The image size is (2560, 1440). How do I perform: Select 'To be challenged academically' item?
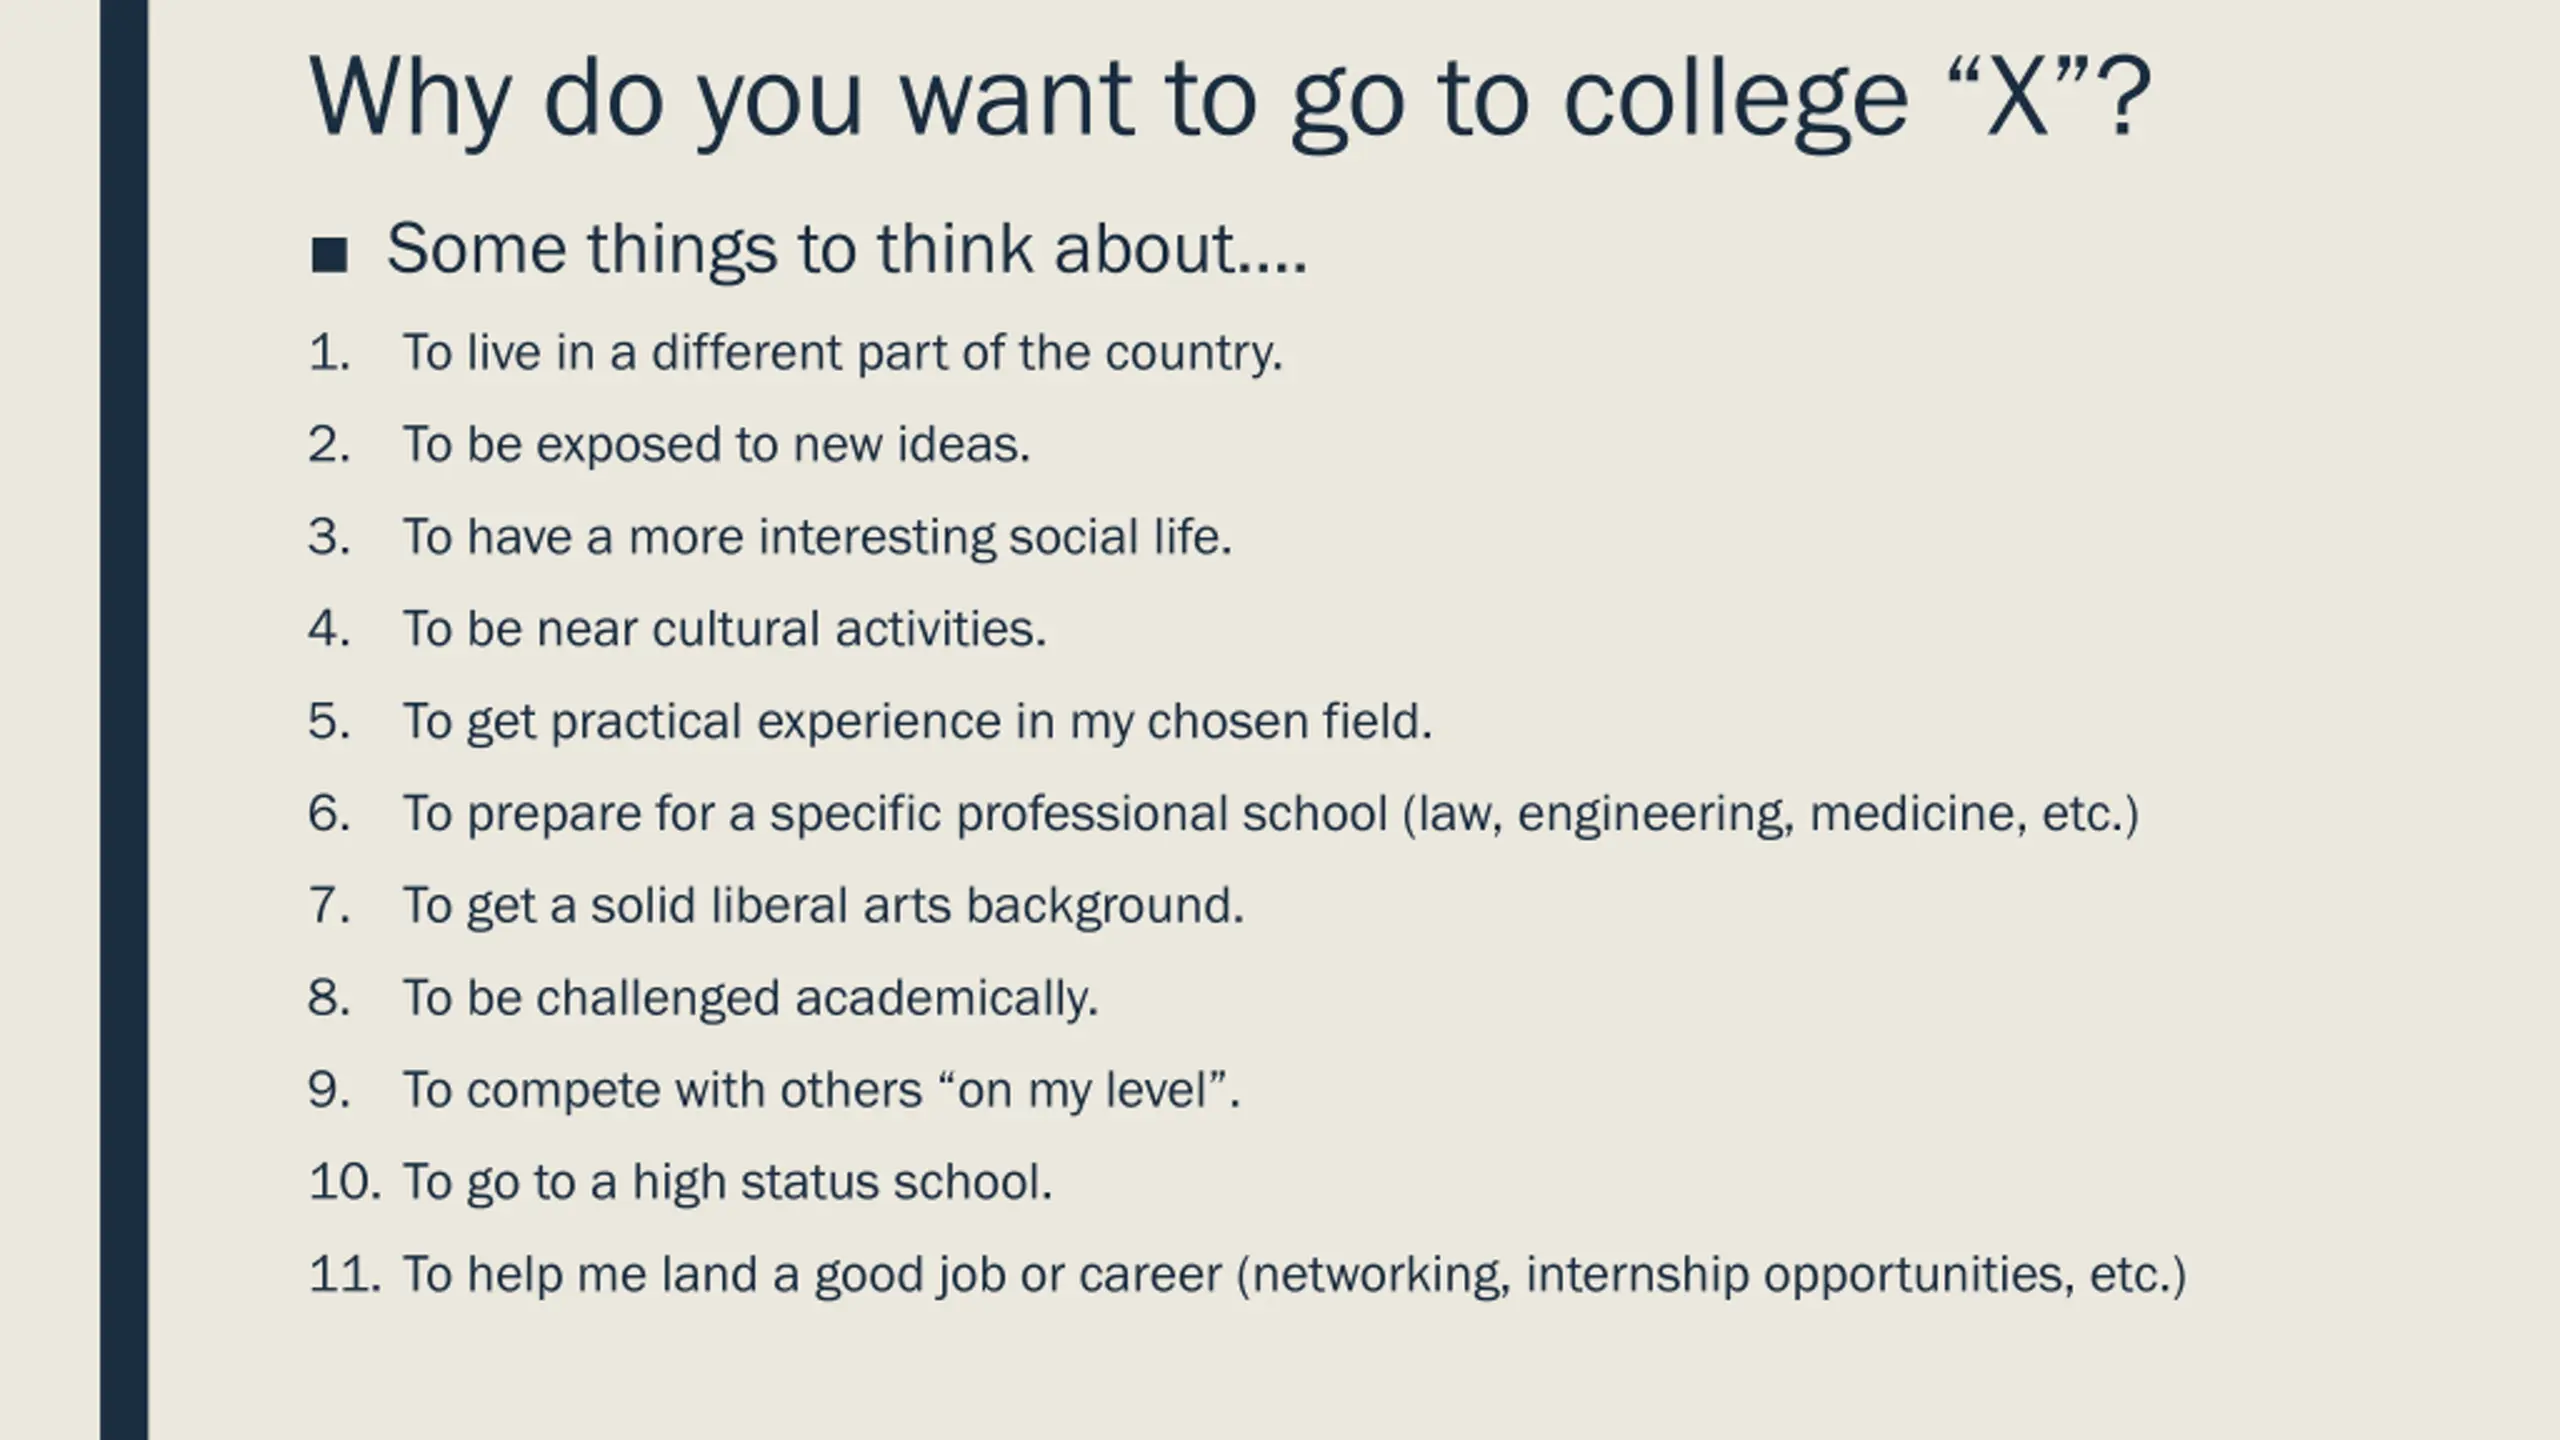coord(750,998)
